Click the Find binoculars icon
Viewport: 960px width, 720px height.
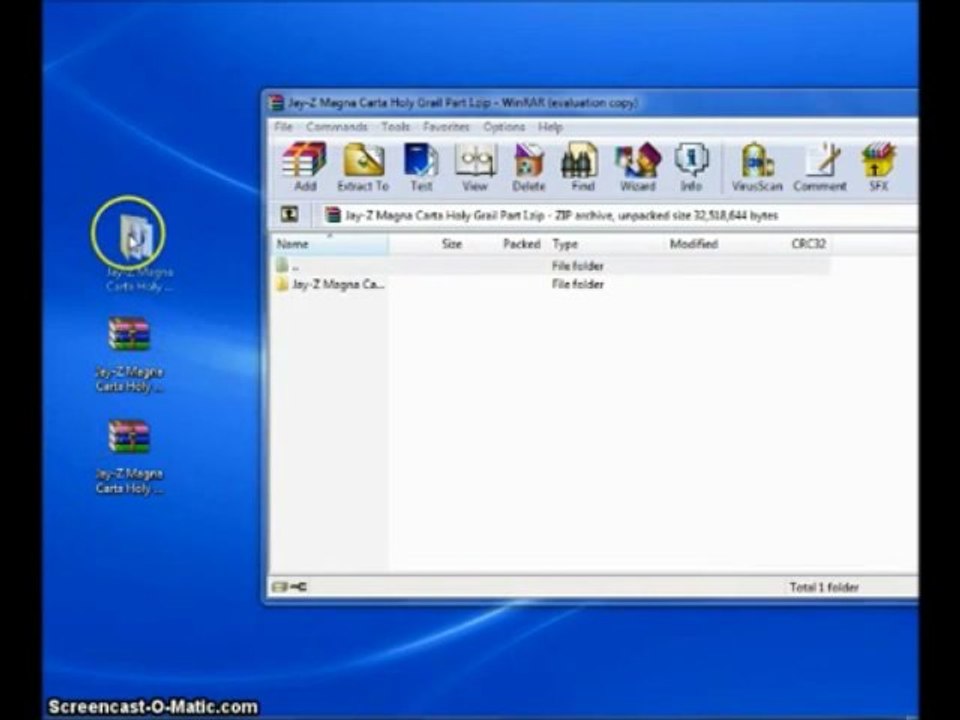click(x=582, y=167)
